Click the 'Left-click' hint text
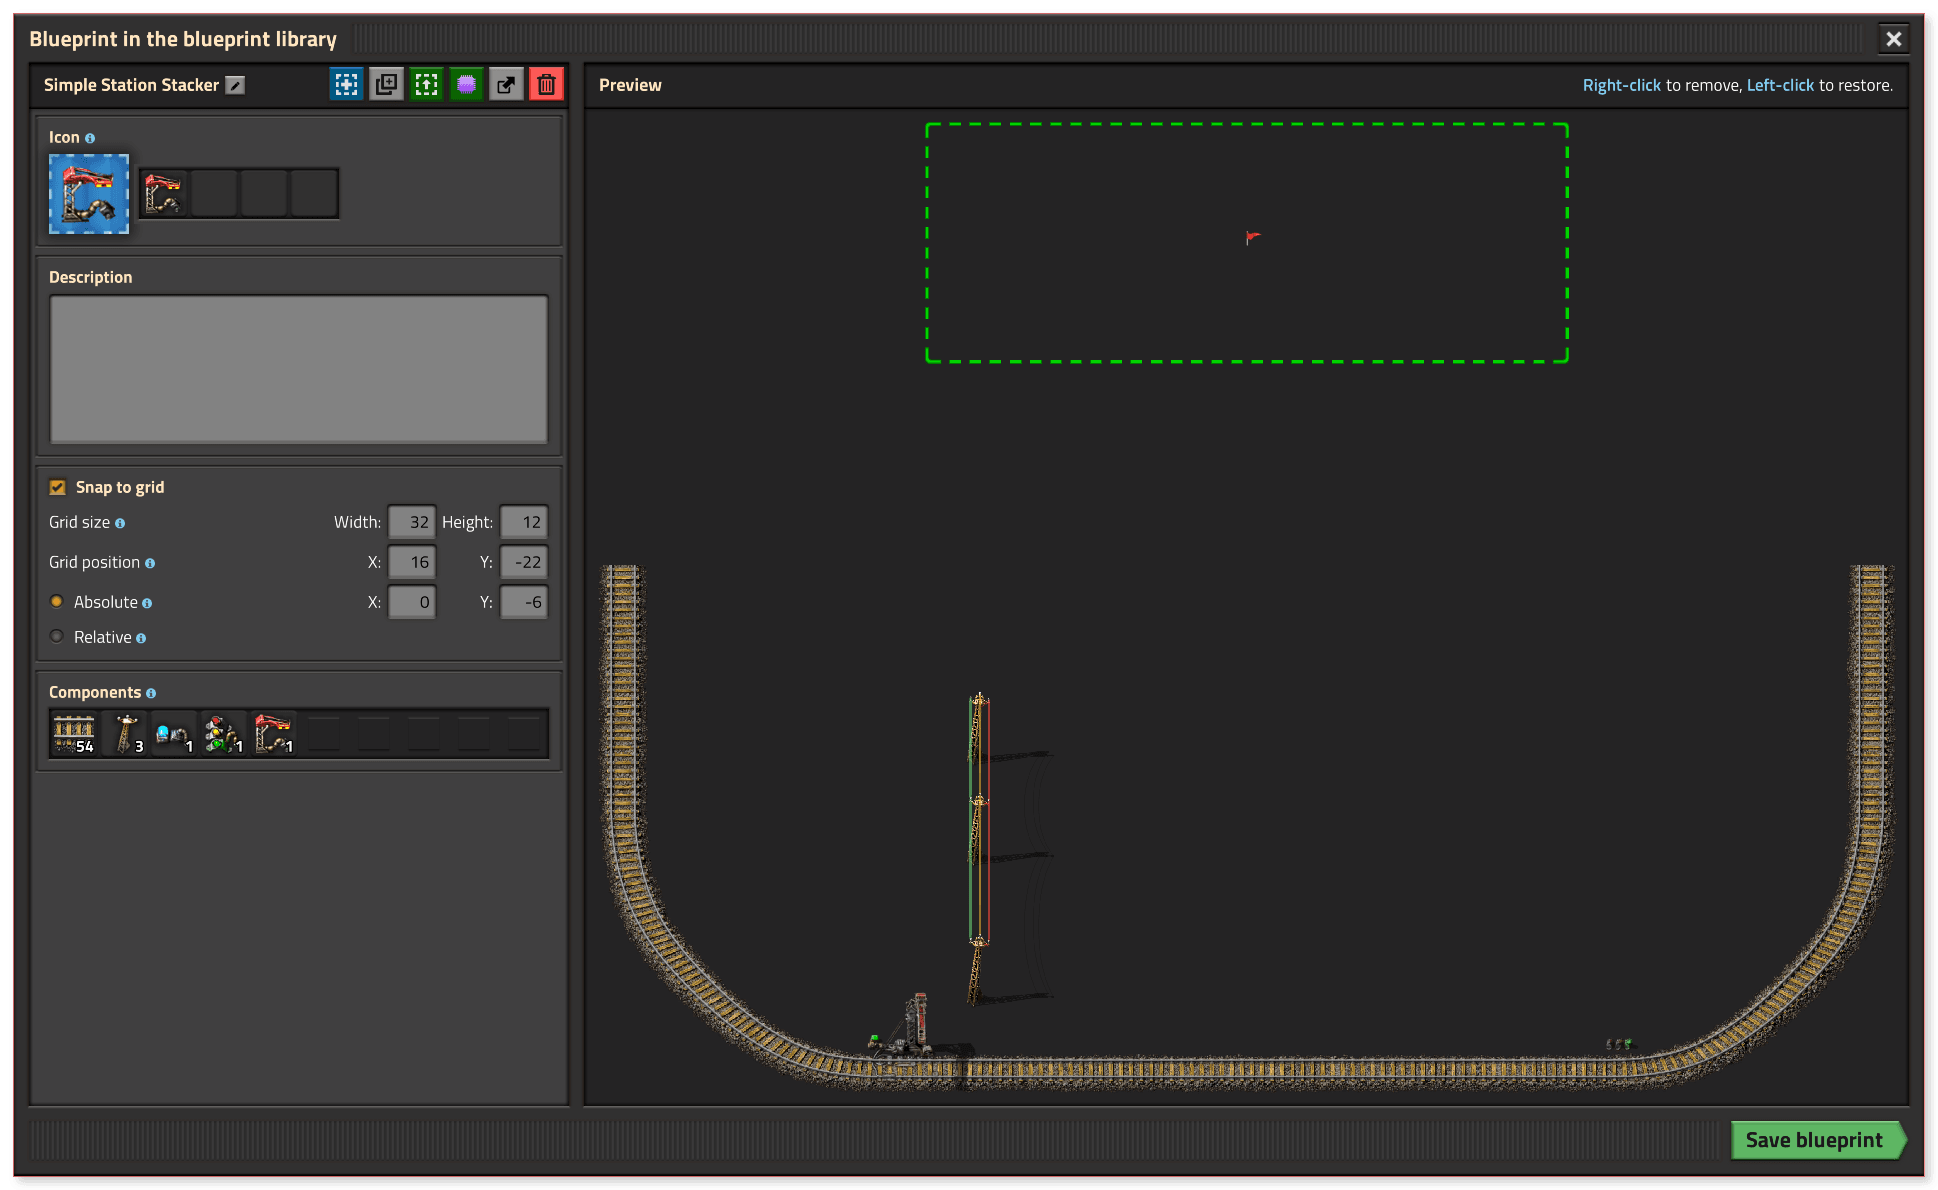The image size is (1938, 1190). point(1780,86)
